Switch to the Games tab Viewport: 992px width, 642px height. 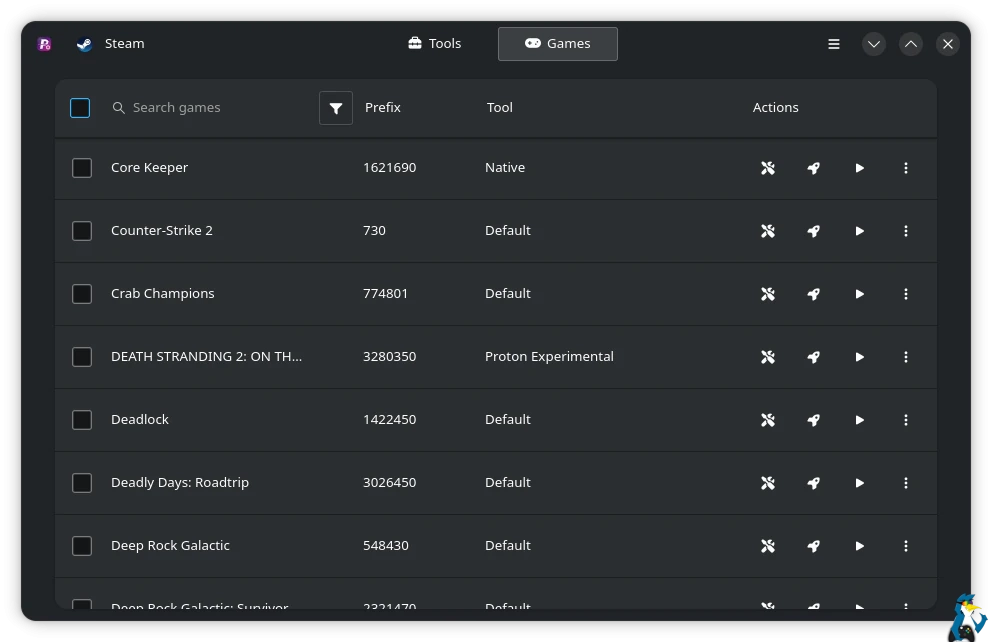tap(557, 44)
